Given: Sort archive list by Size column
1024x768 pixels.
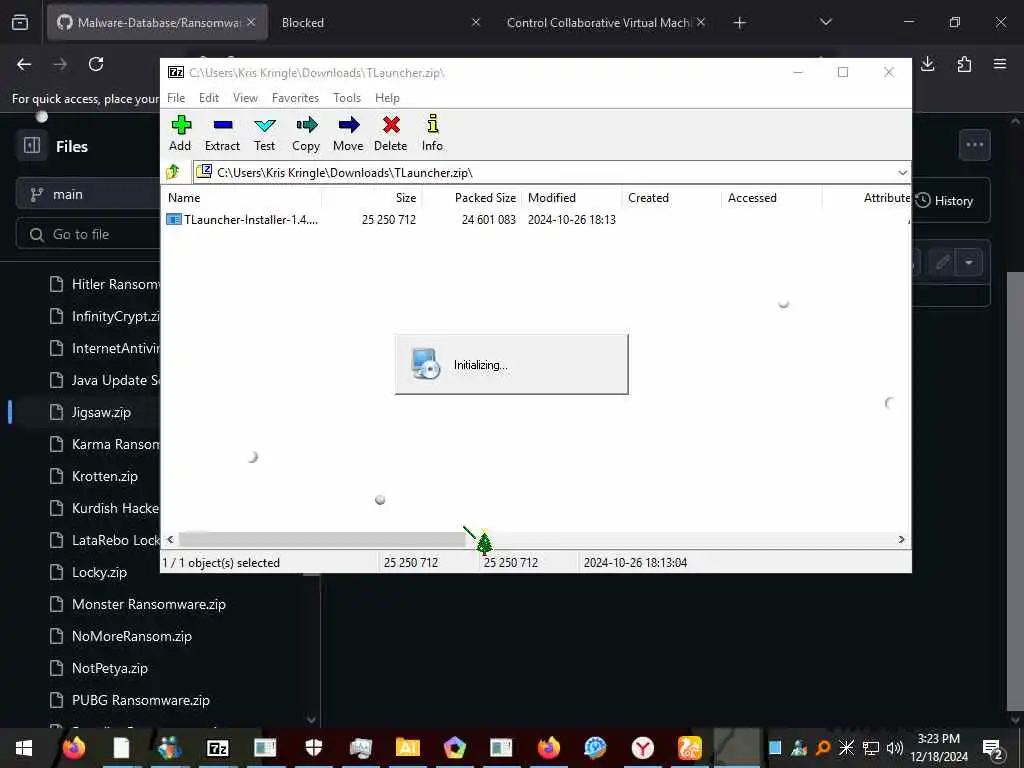Looking at the screenshot, I should point(372,198).
